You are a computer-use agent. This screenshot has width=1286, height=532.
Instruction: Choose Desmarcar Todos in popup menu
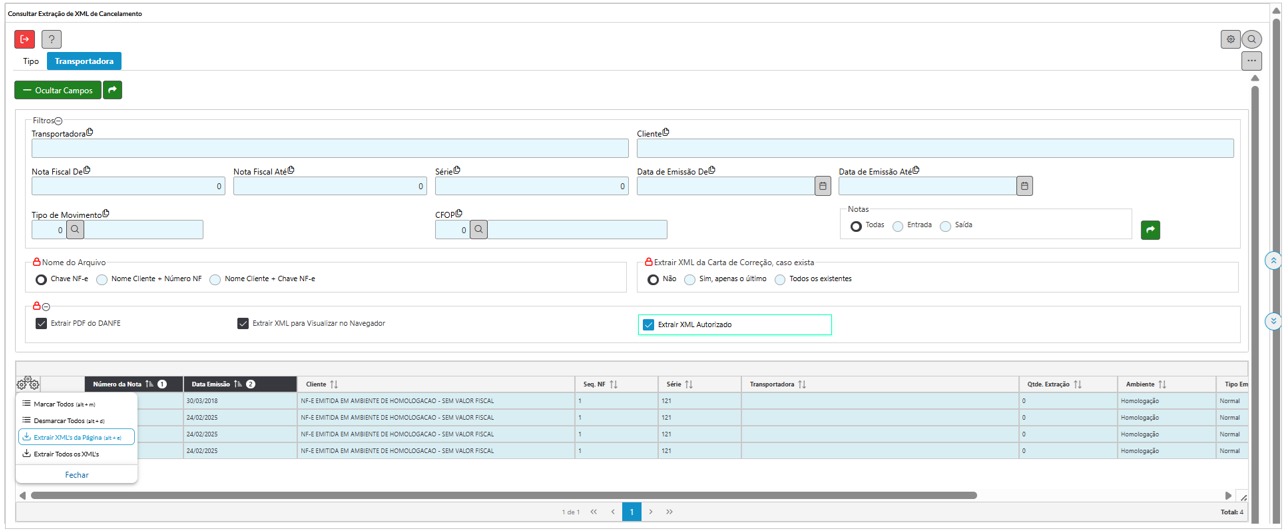coord(77,421)
